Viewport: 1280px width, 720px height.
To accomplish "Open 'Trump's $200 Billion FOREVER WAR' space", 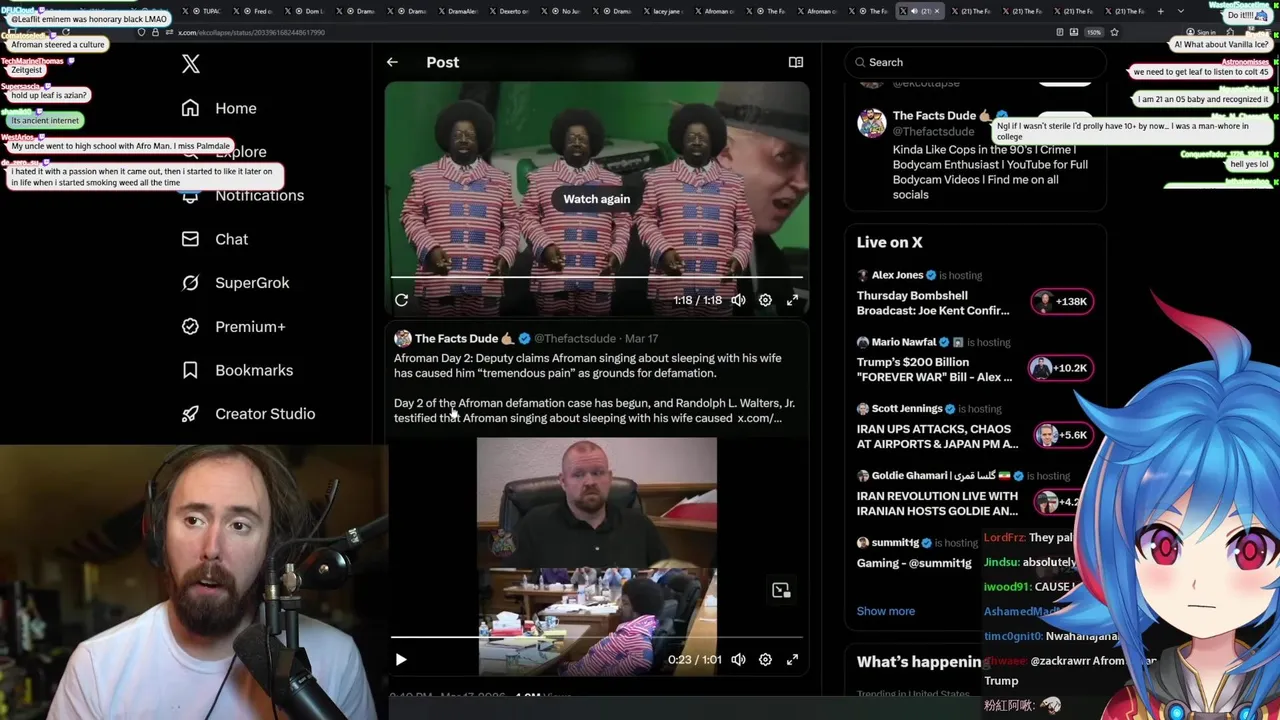I will (x=934, y=369).
